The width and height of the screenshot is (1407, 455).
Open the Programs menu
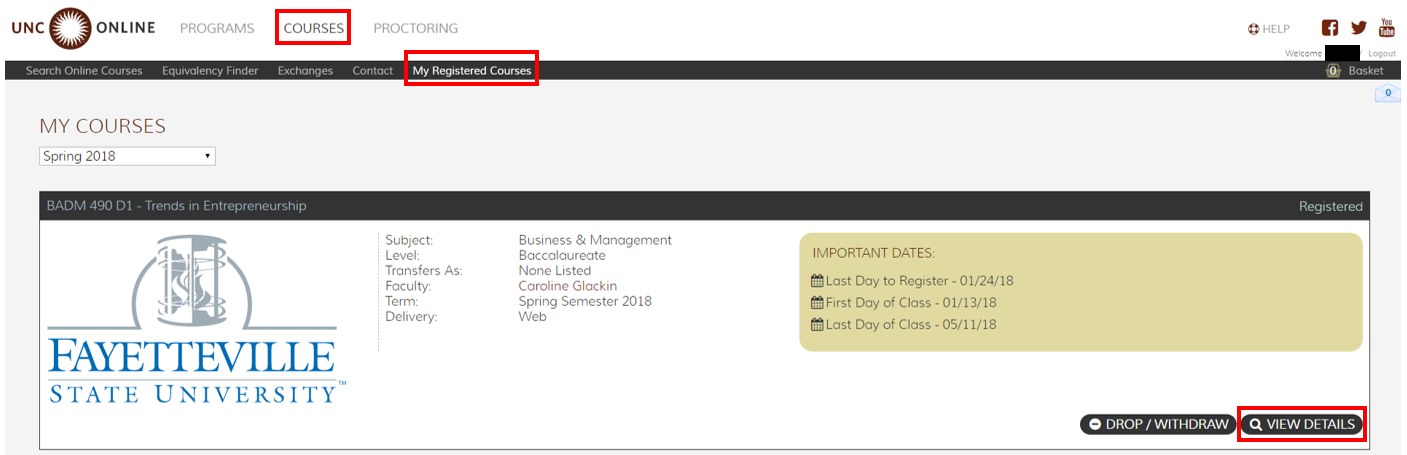coord(217,28)
